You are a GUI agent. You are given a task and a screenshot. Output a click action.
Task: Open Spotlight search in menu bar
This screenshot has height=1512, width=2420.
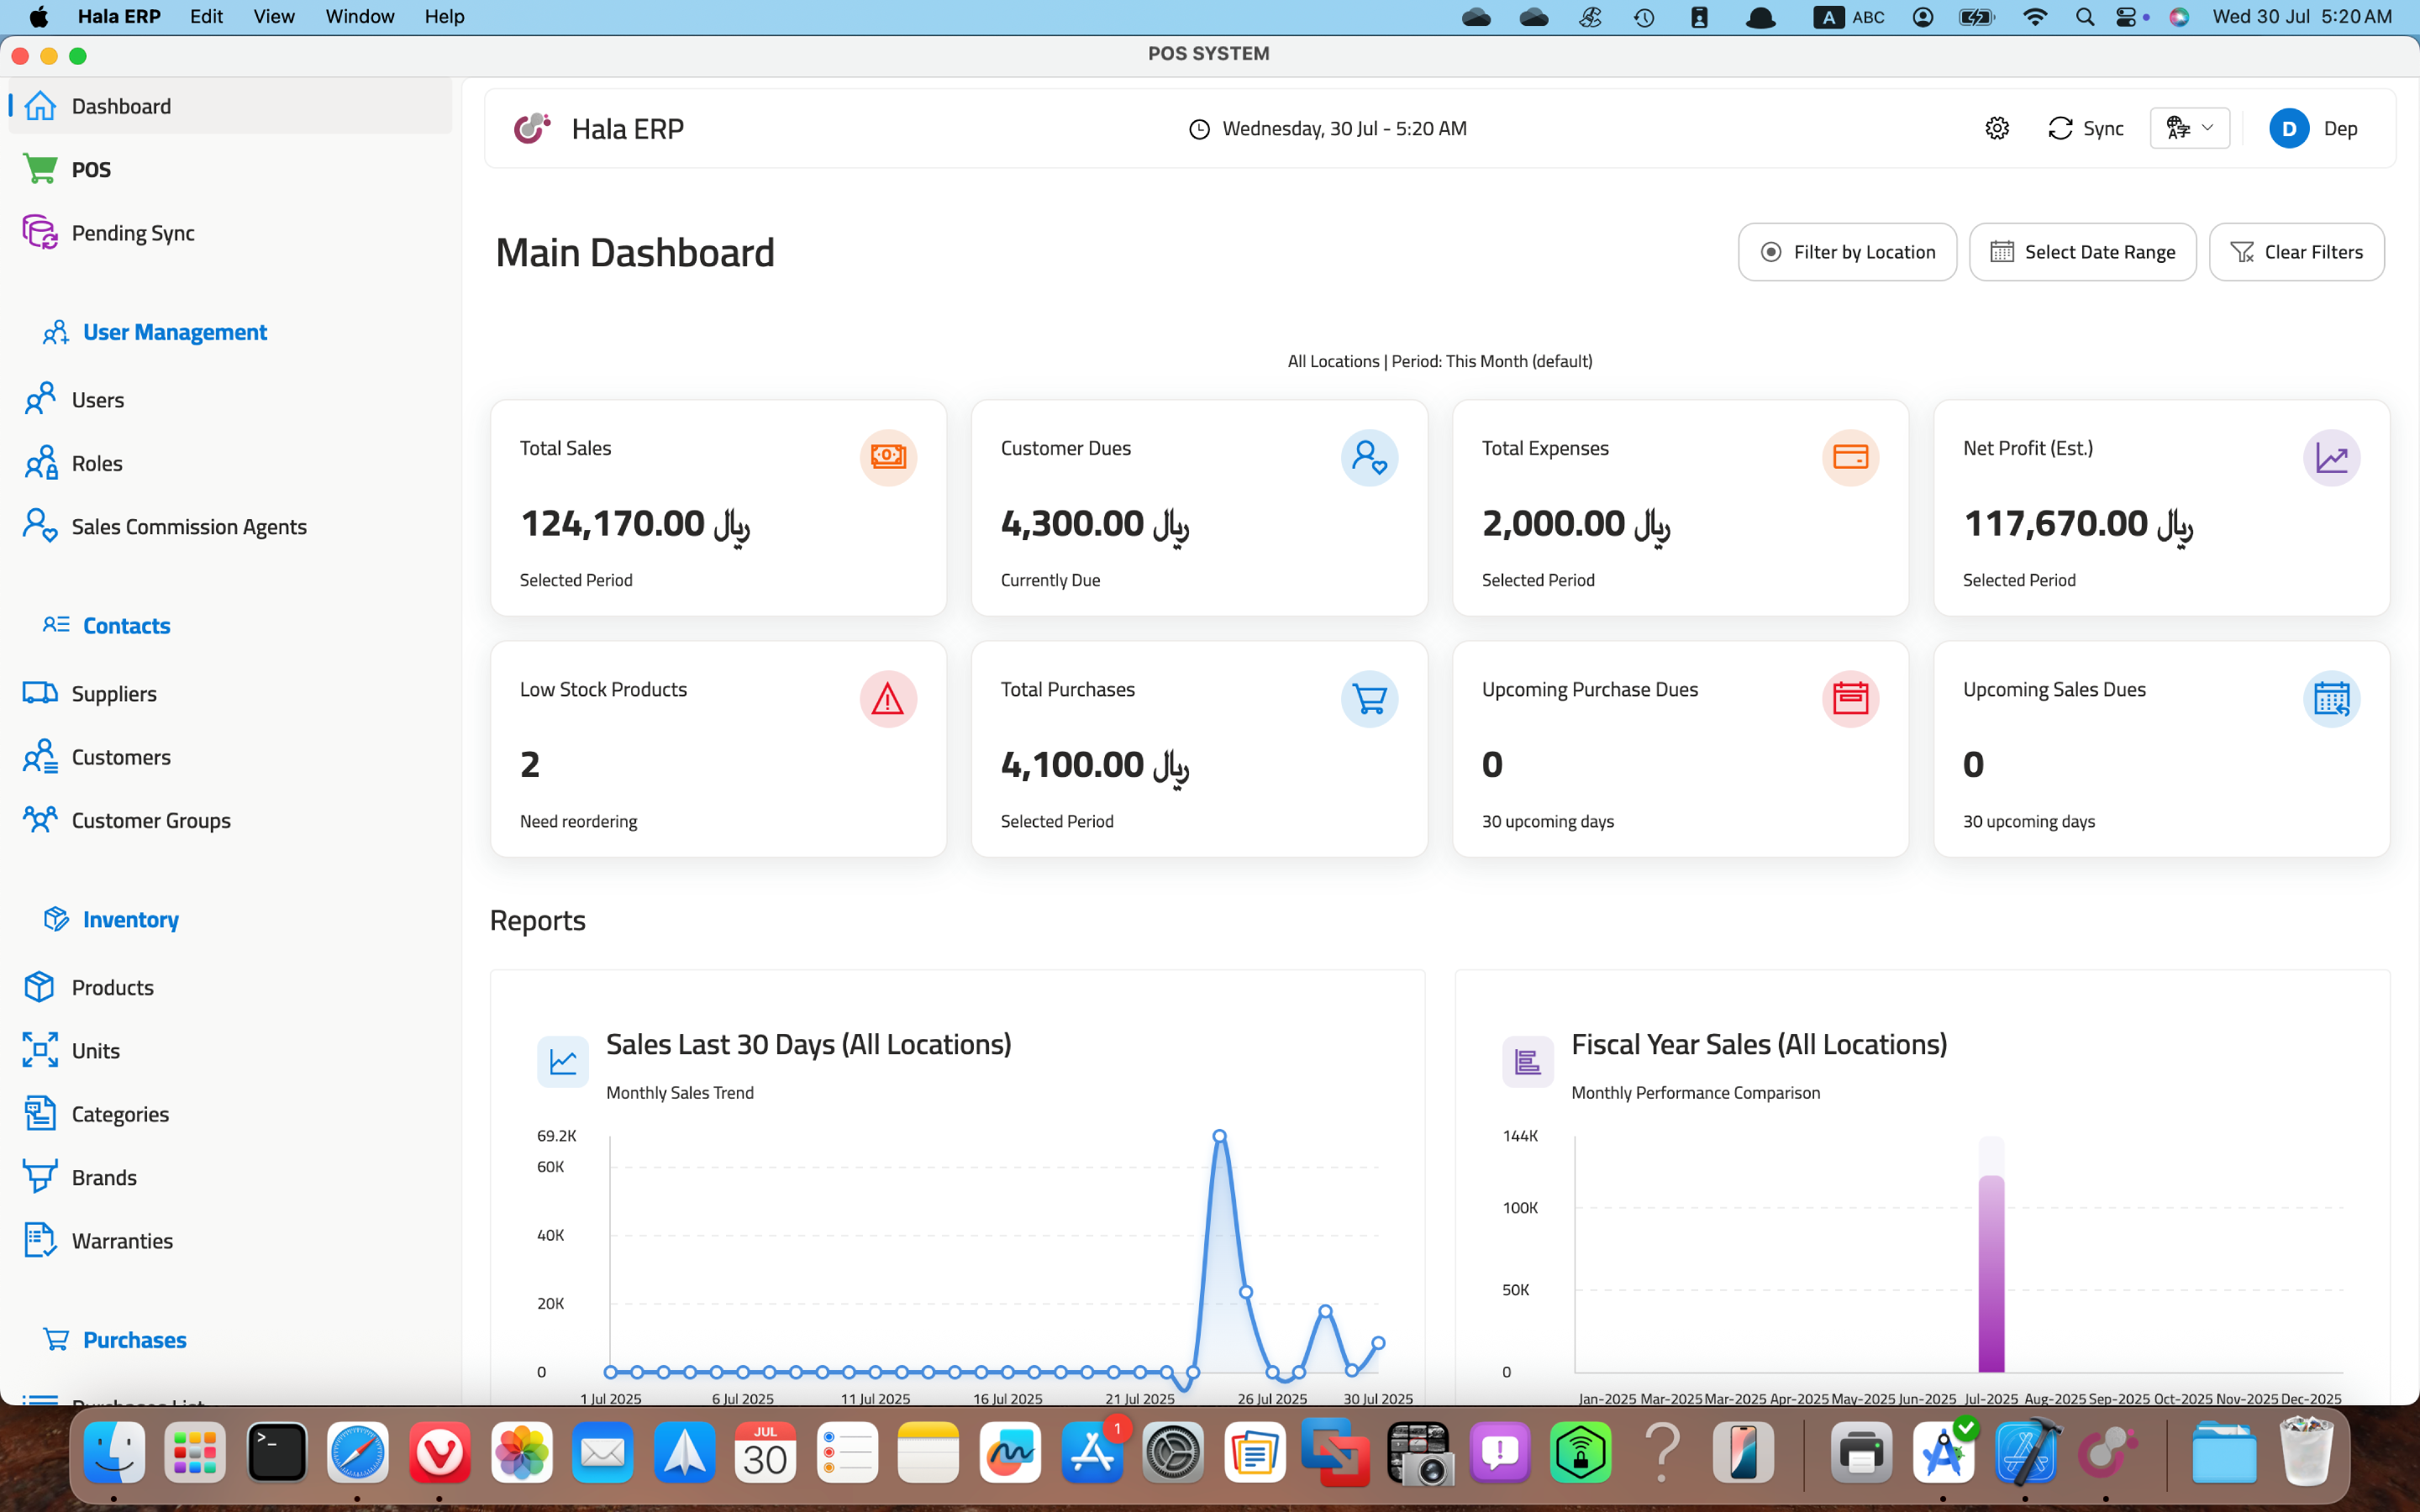coord(2085,17)
